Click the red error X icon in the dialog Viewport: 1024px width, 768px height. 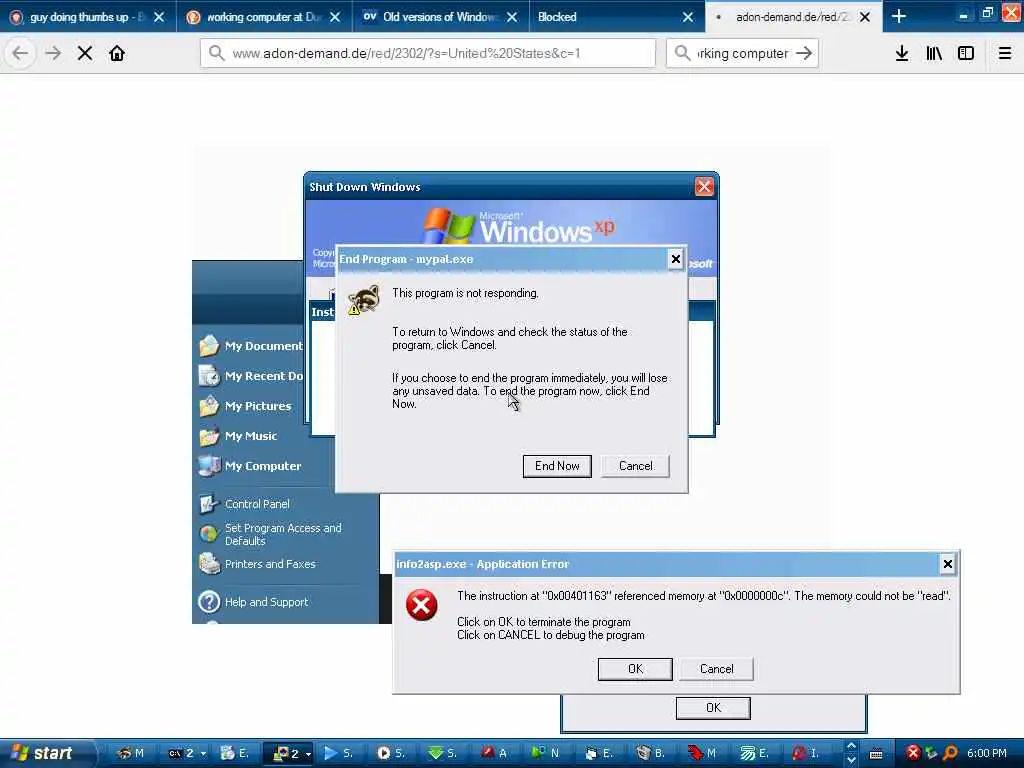422,605
